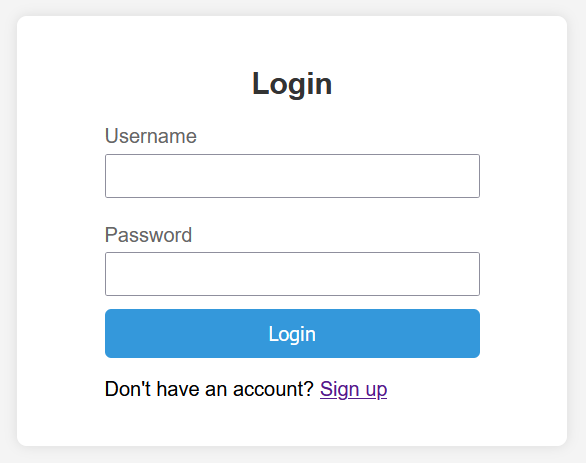Place cursor in the Username text box
This screenshot has height=463, width=586.
click(x=292, y=176)
